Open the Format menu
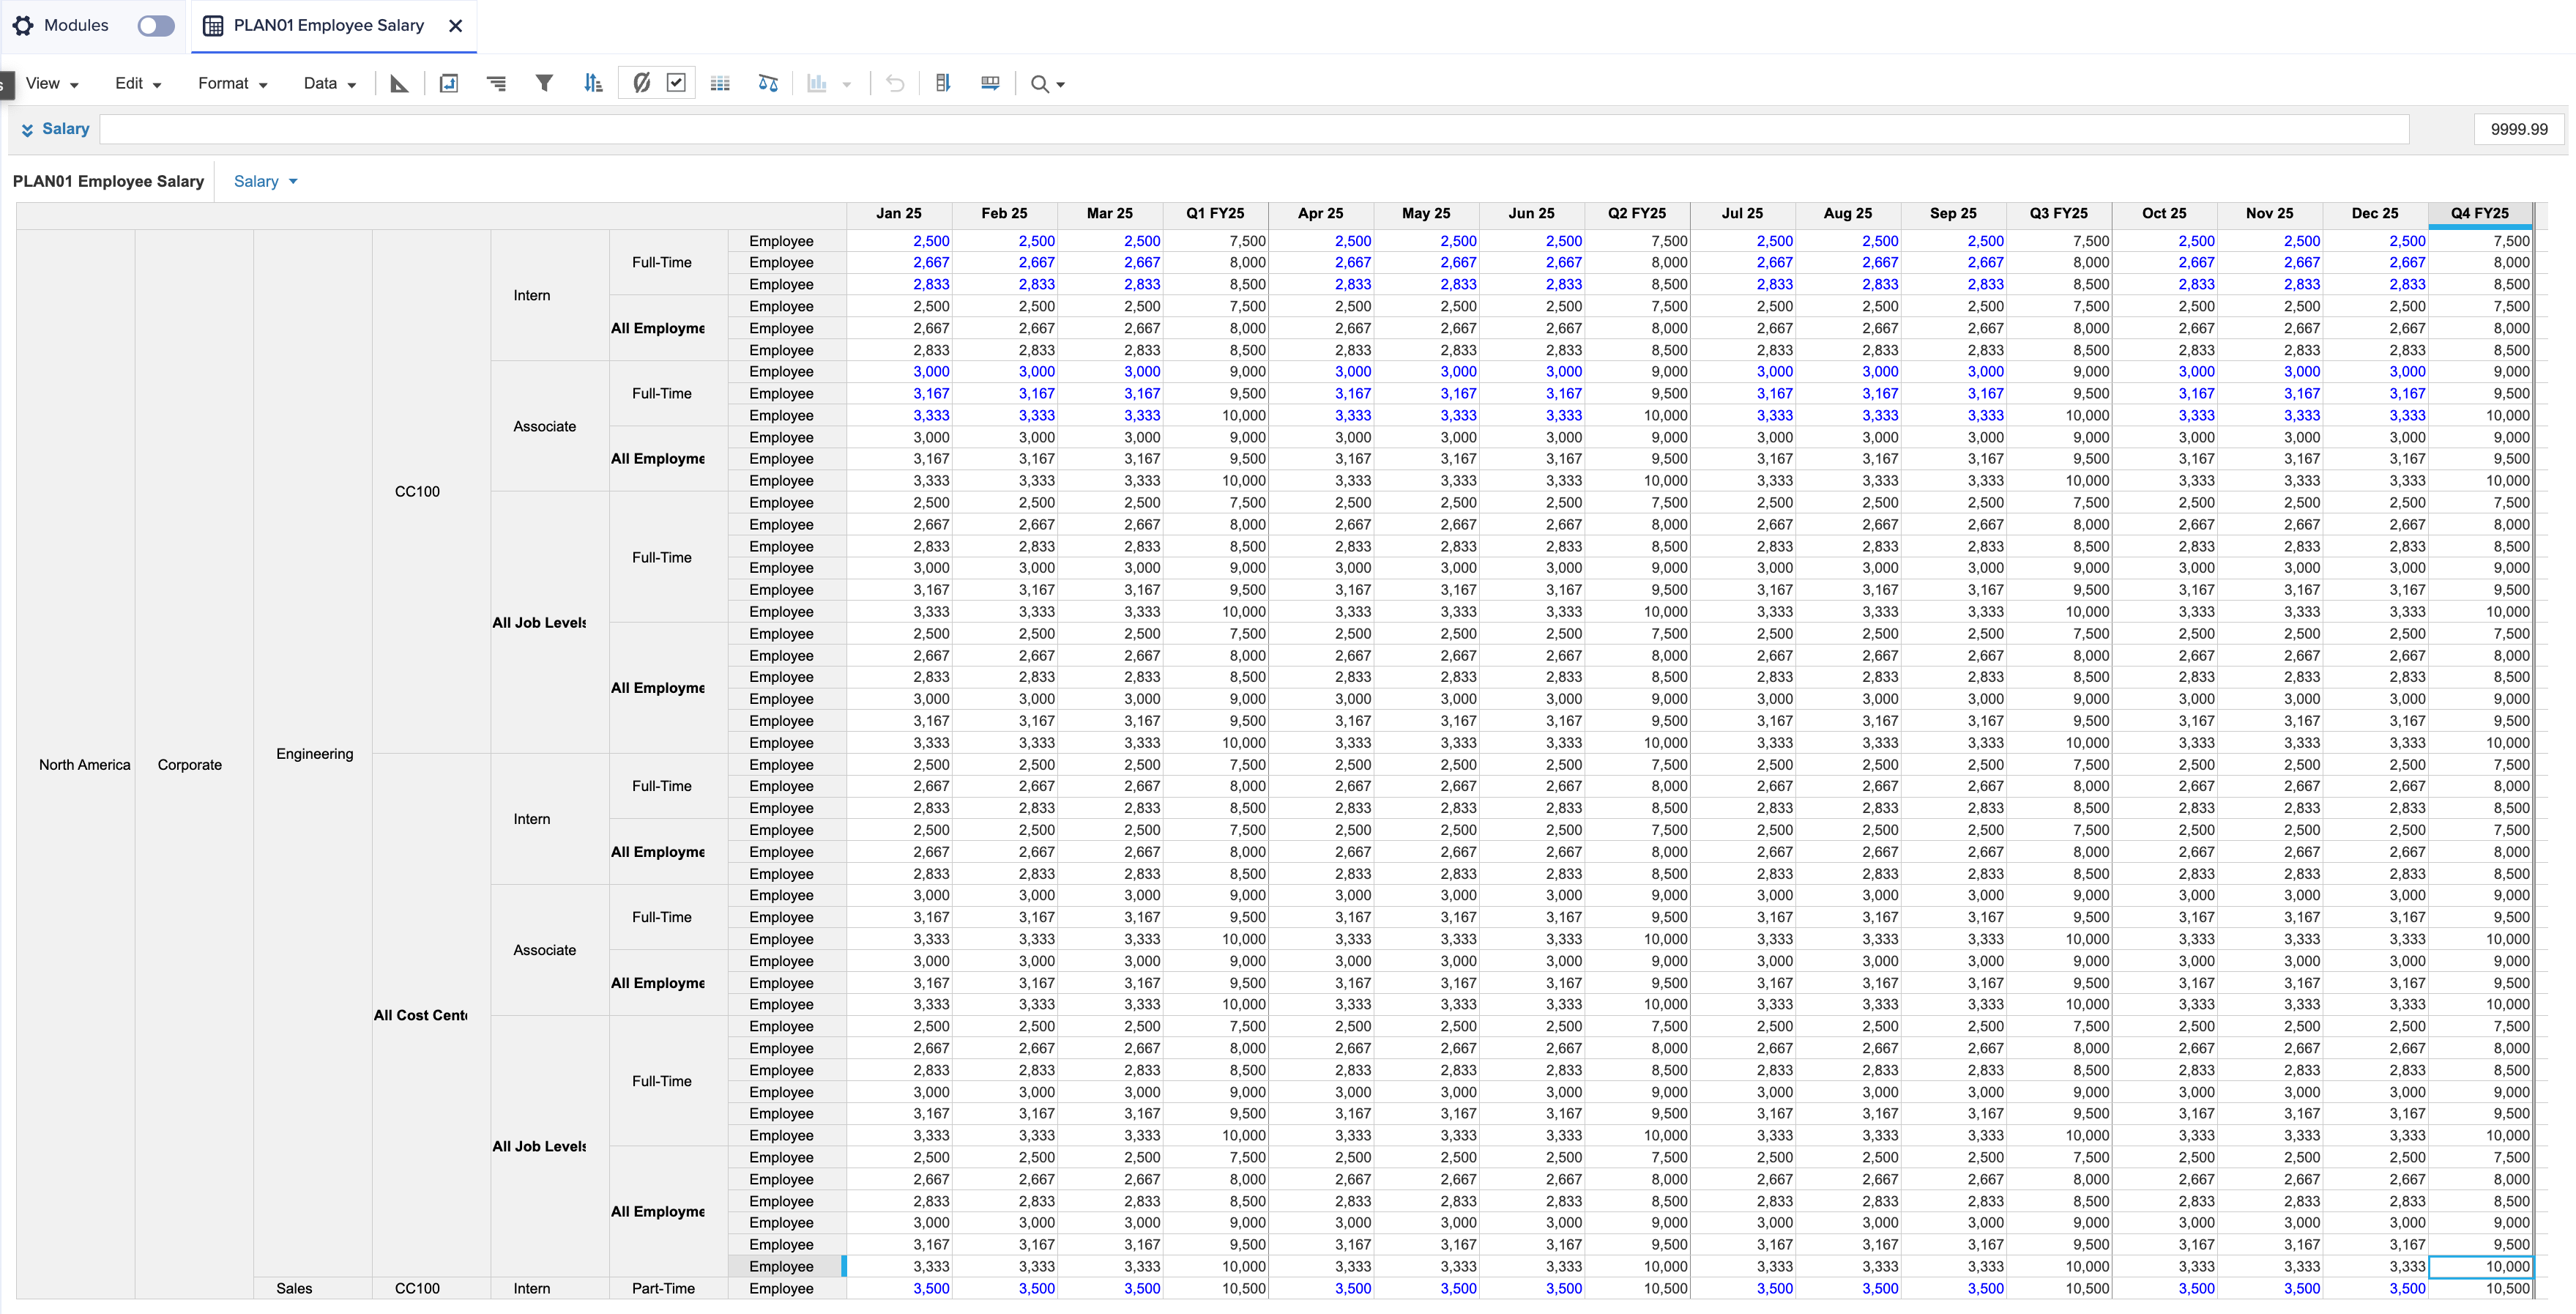This screenshot has height=1314, width=2576. click(232, 84)
